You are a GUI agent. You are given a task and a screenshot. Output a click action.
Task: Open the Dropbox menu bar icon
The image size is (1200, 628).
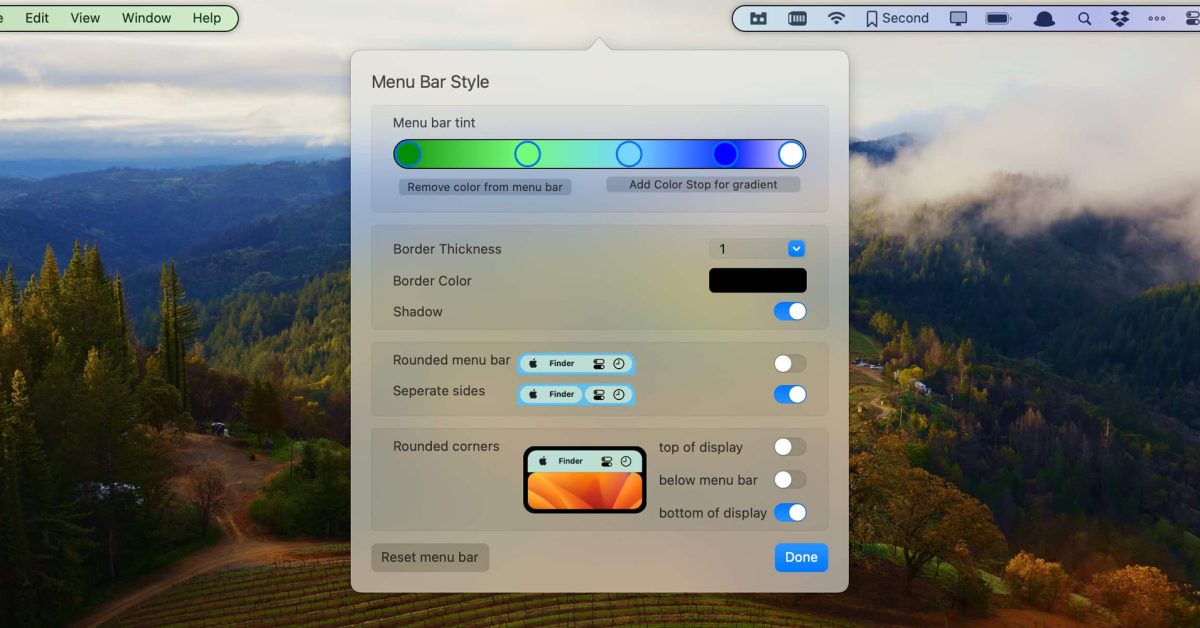pyautogui.click(x=1120, y=18)
